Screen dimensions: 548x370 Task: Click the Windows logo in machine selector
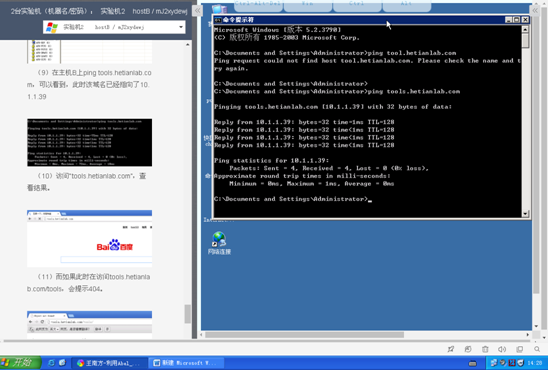click(x=52, y=27)
